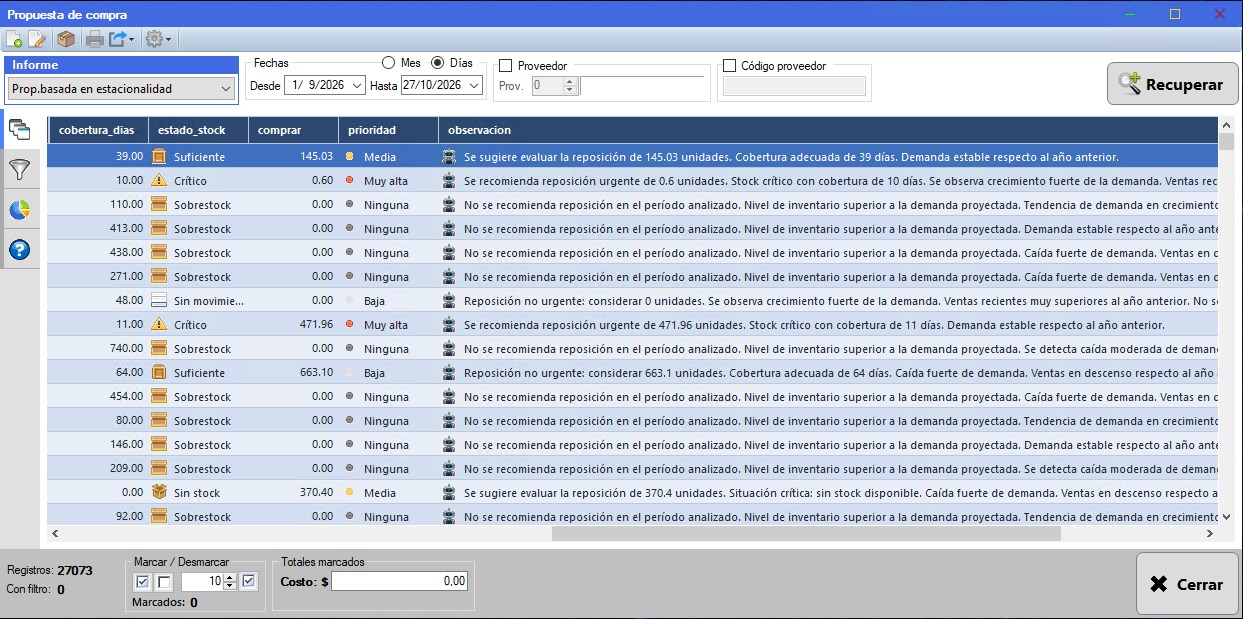Increase the mark count spinner value
The image size is (1243, 619).
pyautogui.click(x=230, y=577)
